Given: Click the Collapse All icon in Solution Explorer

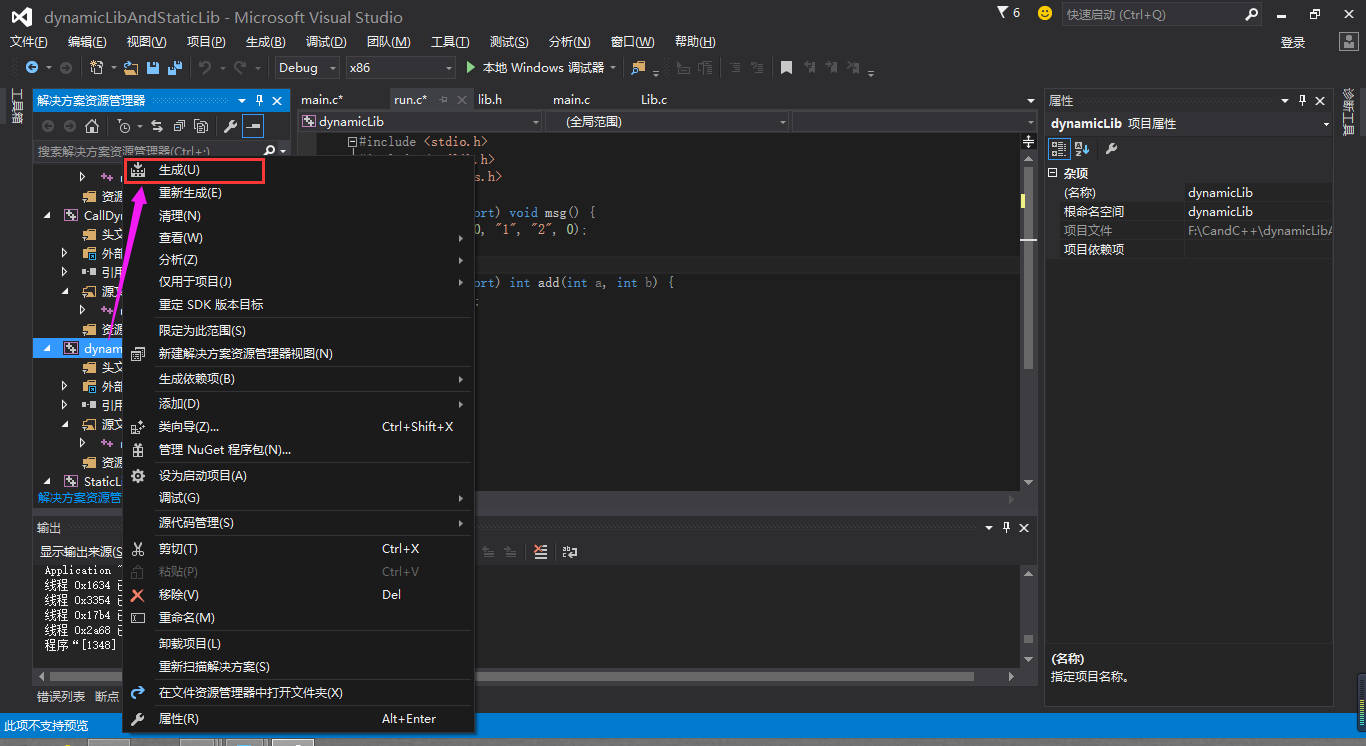Looking at the screenshot, I should point(179,126).
